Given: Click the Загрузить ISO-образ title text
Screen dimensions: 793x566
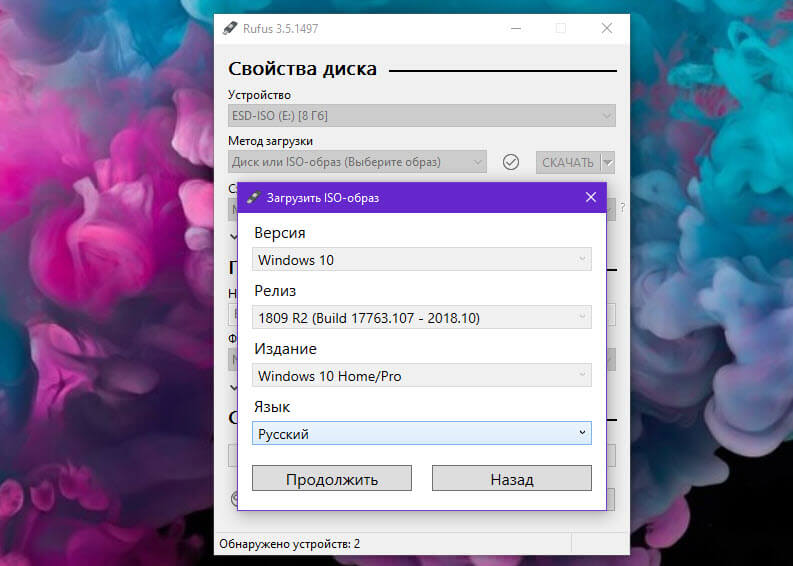Looking at the screenshot, I should 323,198.
